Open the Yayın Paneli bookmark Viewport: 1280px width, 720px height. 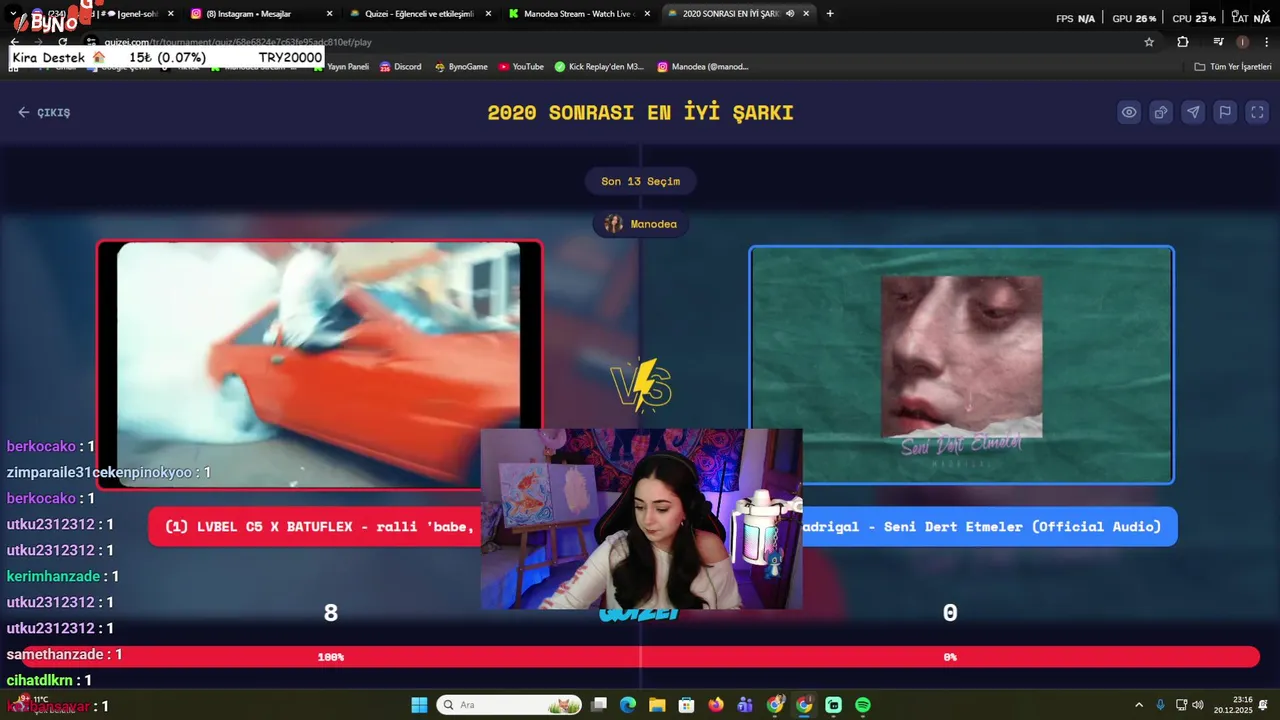pos(340,67)
